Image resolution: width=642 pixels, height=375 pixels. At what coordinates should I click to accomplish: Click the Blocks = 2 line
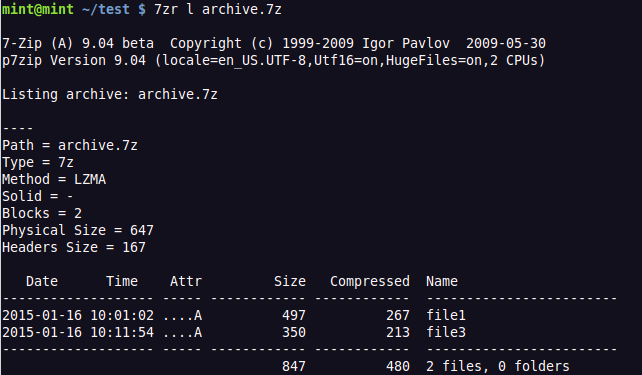tap(42, 213)
